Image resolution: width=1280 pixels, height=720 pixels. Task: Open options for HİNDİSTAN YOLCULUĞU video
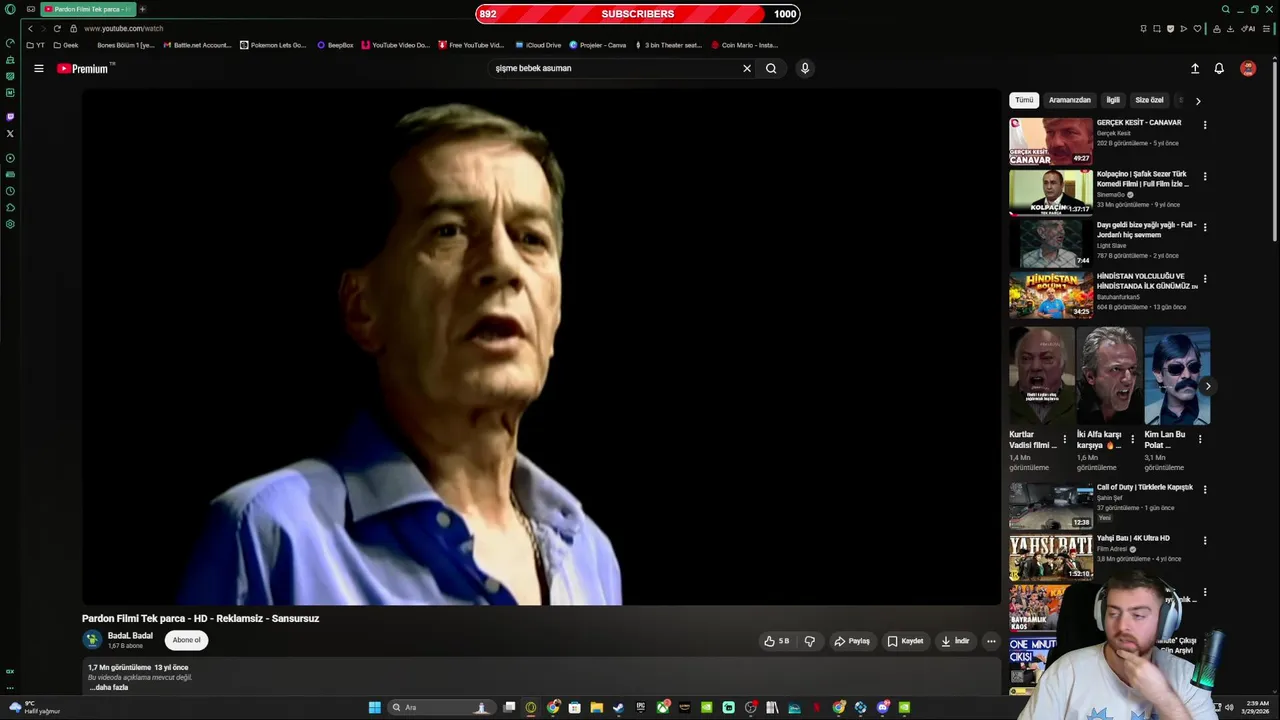coord(1205,279)
